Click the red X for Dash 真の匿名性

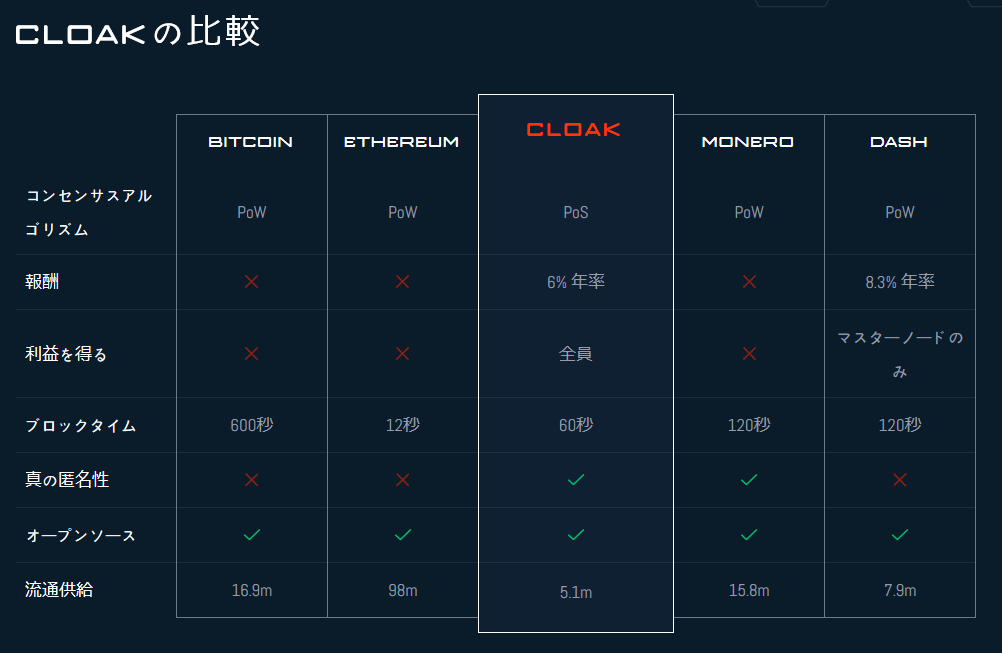(x=900, y=479)
